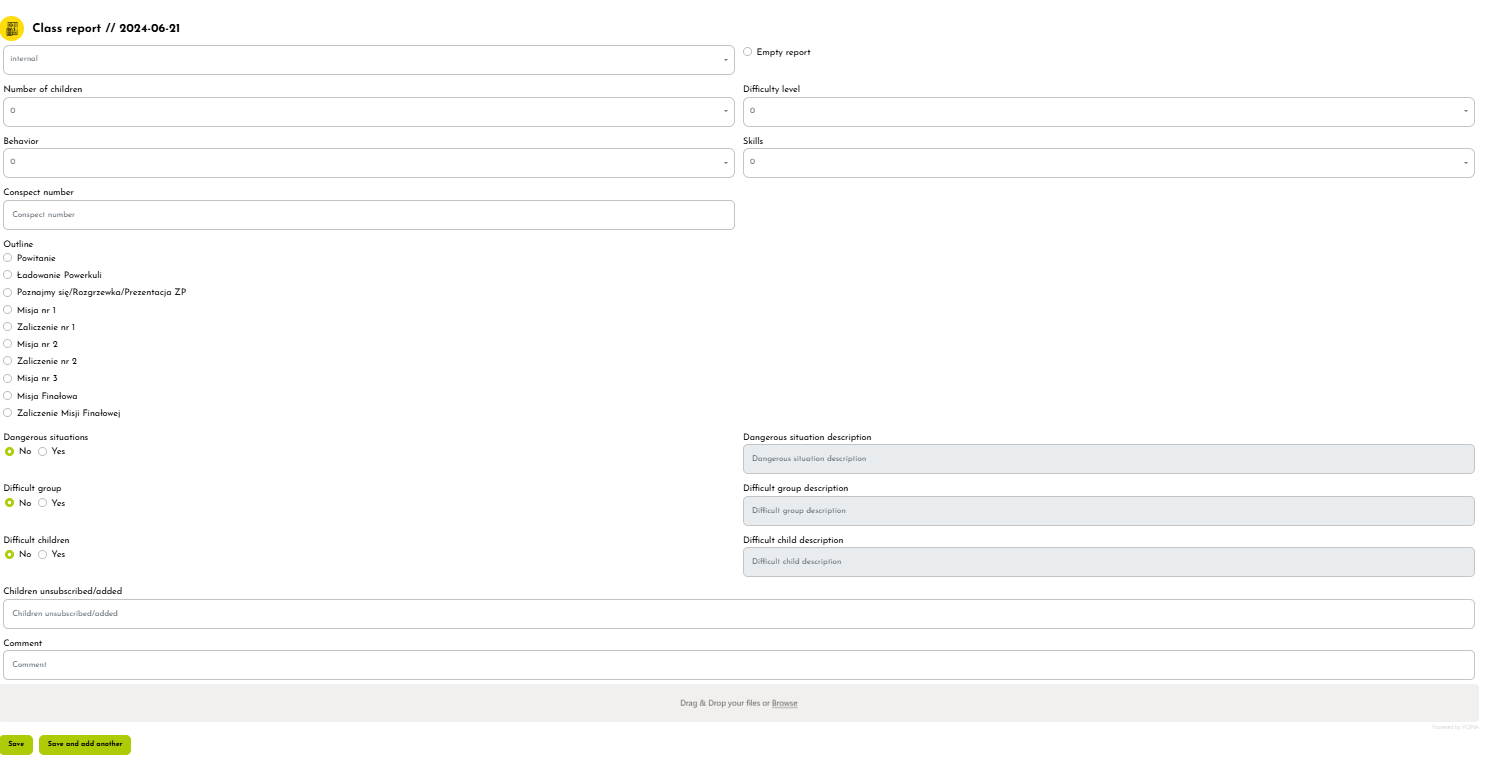Click Save and add another button
The height and width of the screenshot is (776, 1491).
tap(85, 745)
